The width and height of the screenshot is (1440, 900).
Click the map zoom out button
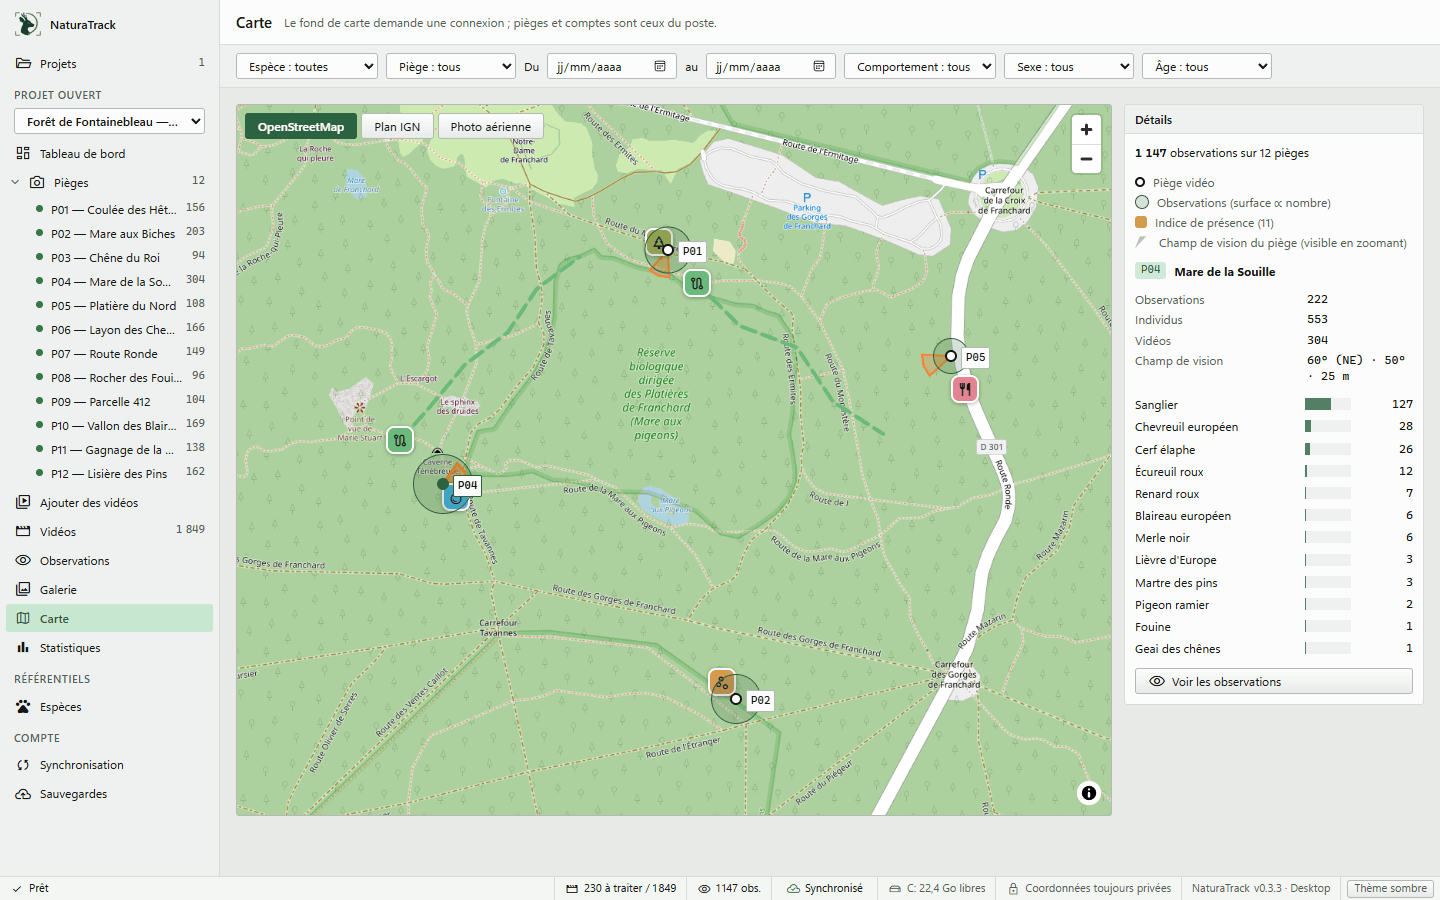click(x=1086, y=159)
